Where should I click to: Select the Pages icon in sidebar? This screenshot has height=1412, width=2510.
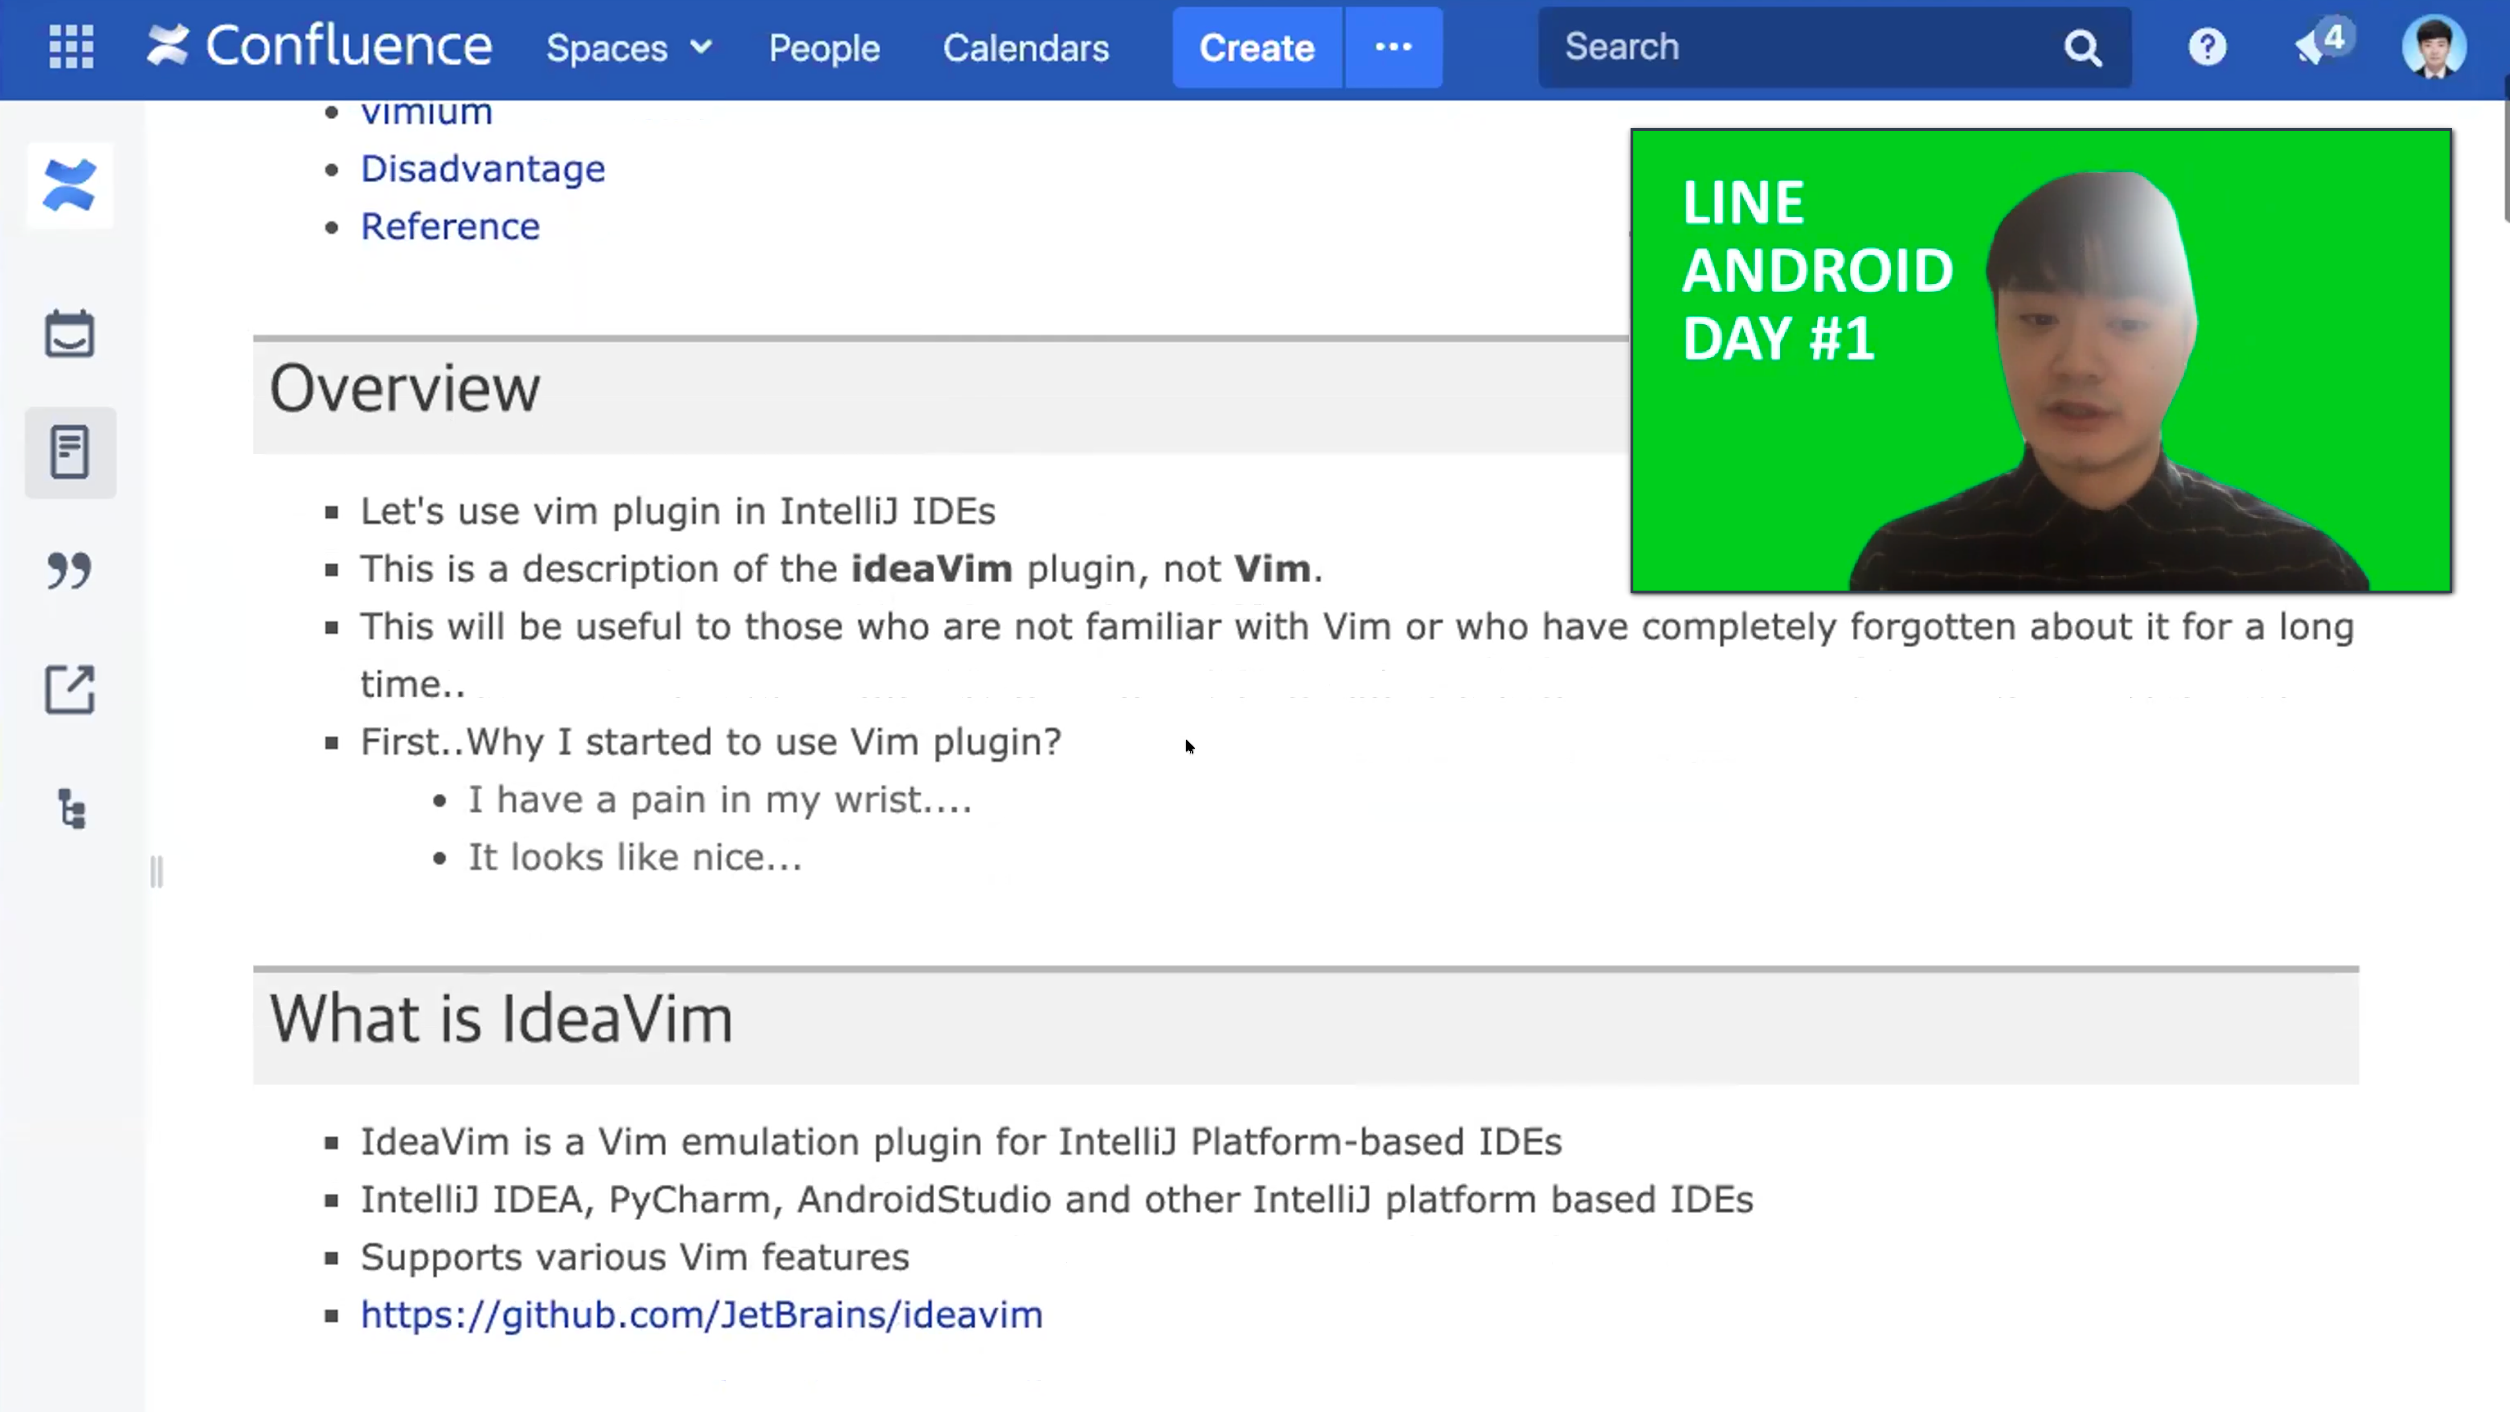pyautogui.click(x=70, y=453)
